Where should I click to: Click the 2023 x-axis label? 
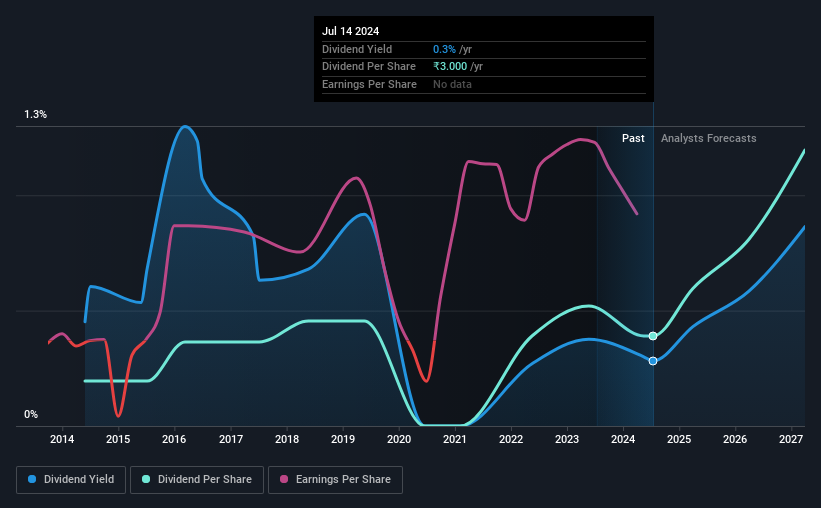[567, 439]
